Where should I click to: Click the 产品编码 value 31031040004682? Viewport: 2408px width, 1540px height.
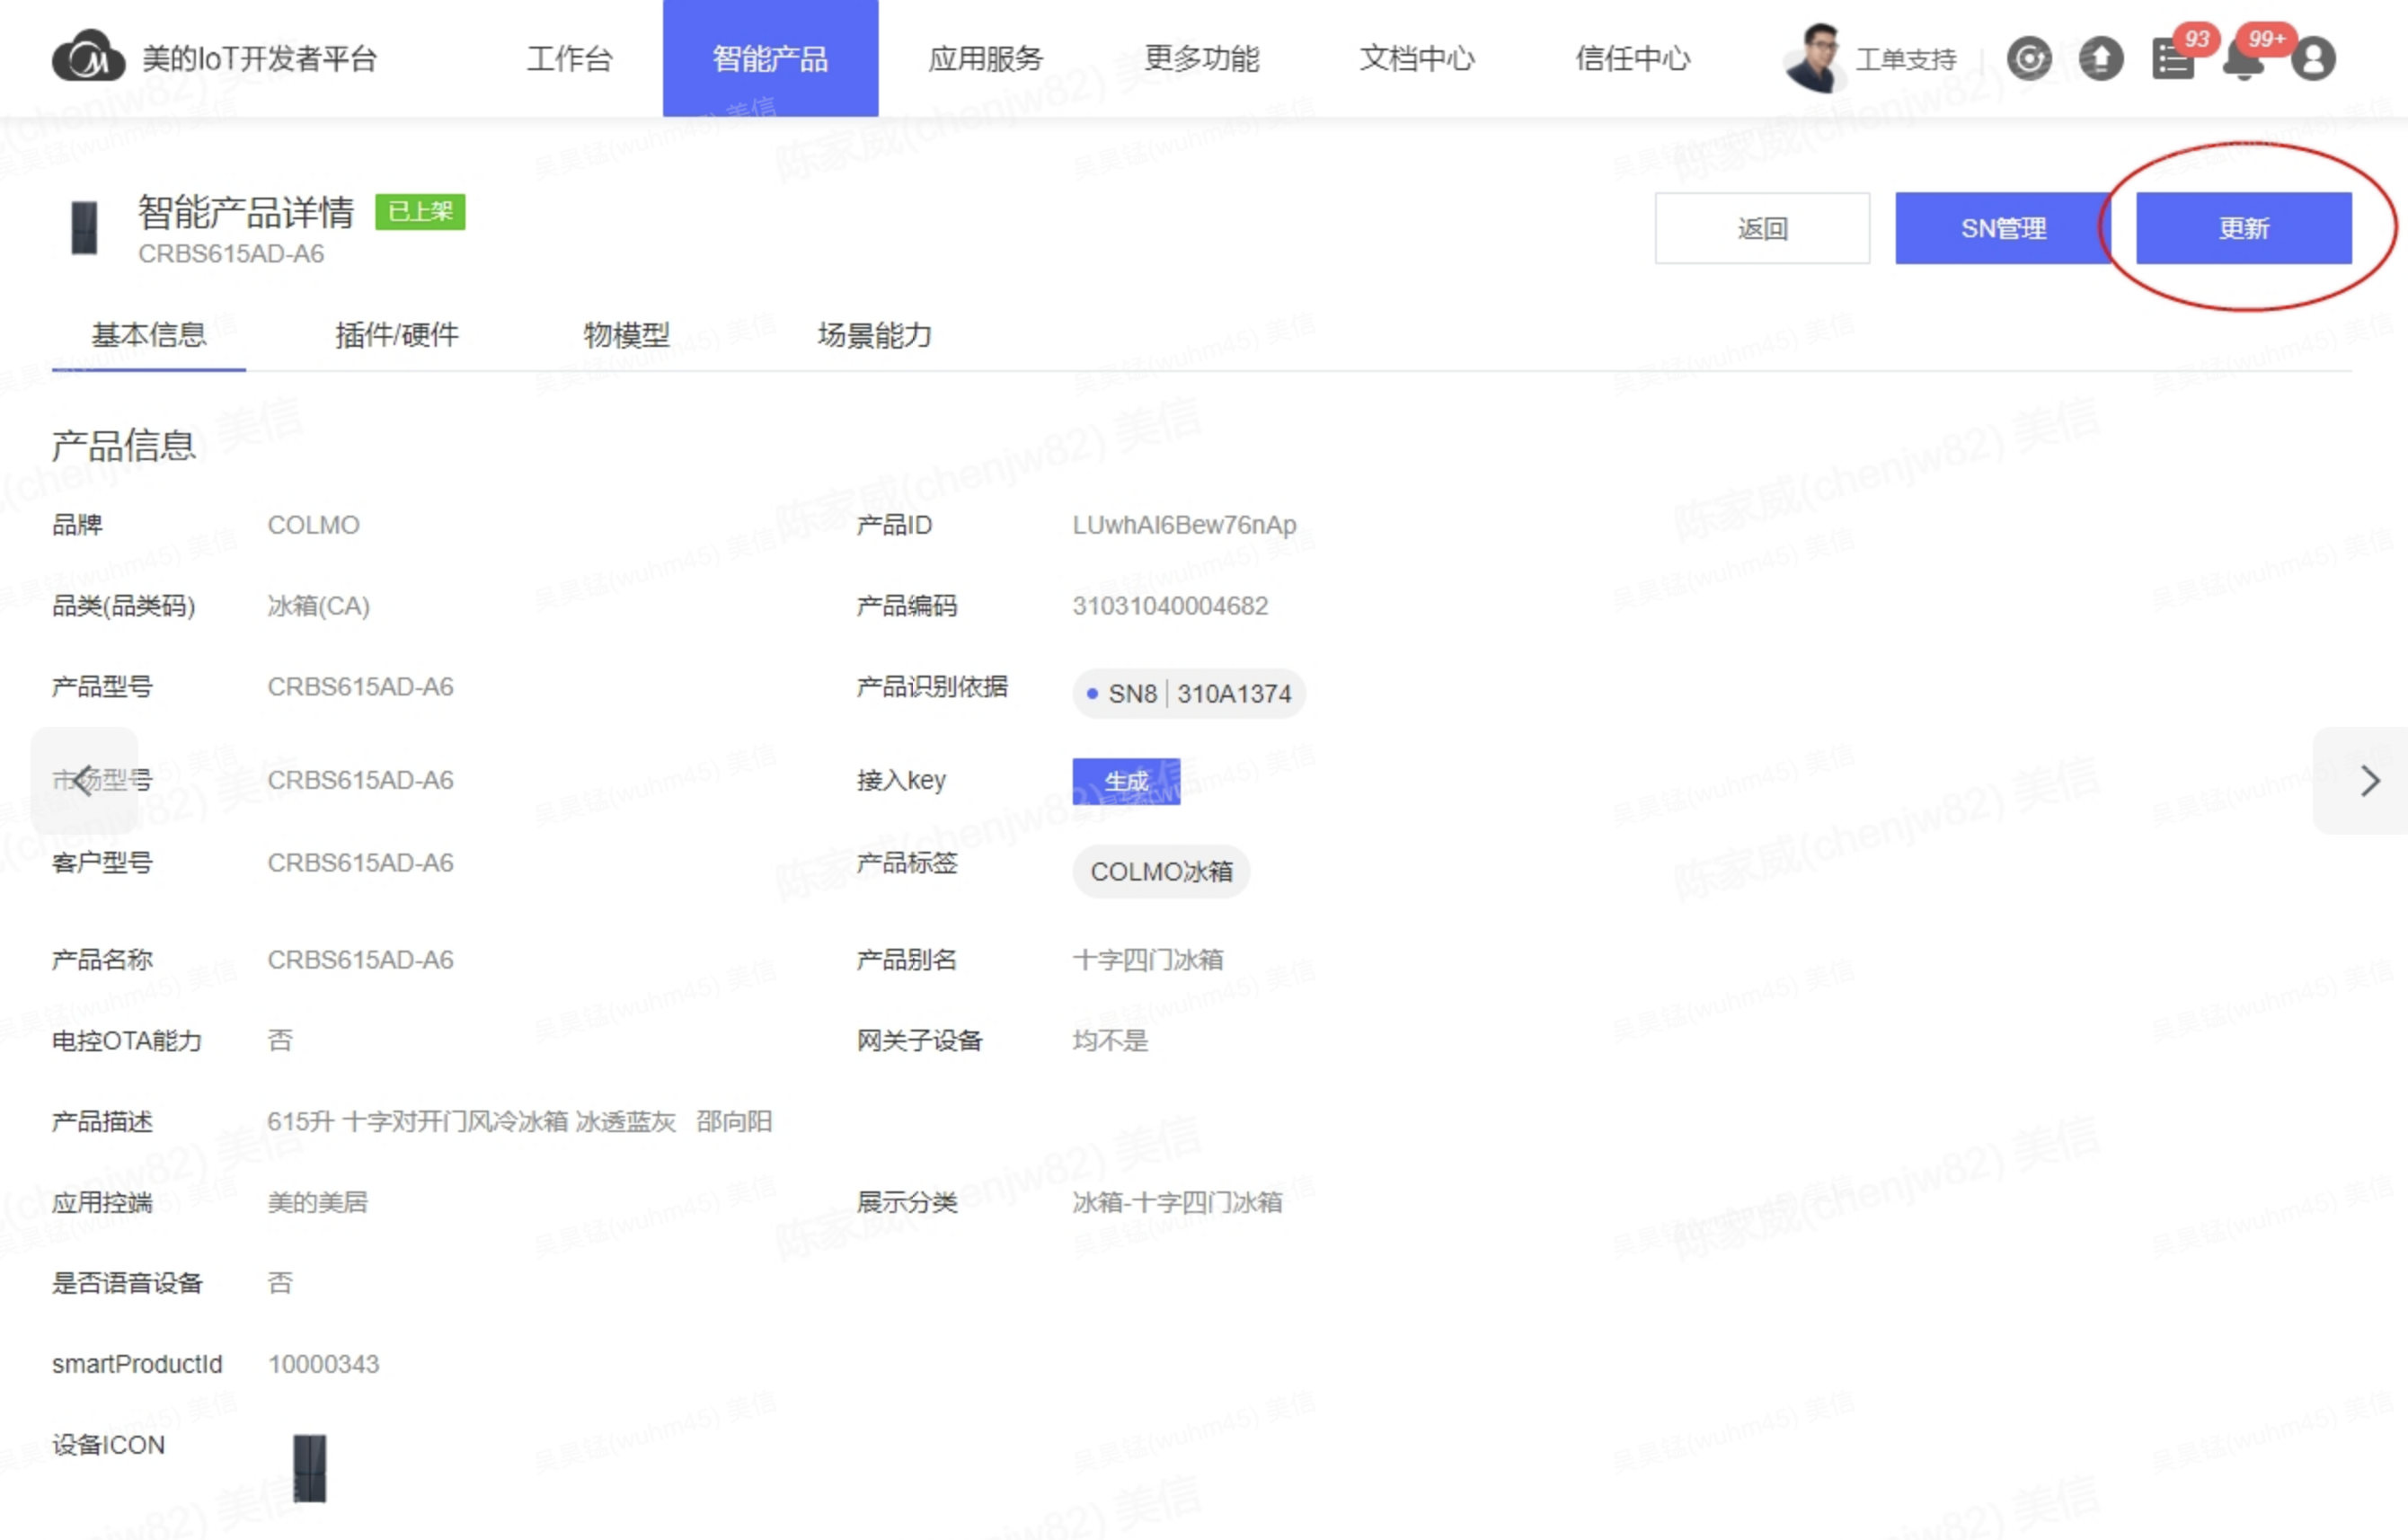[x=1170, y=606]
